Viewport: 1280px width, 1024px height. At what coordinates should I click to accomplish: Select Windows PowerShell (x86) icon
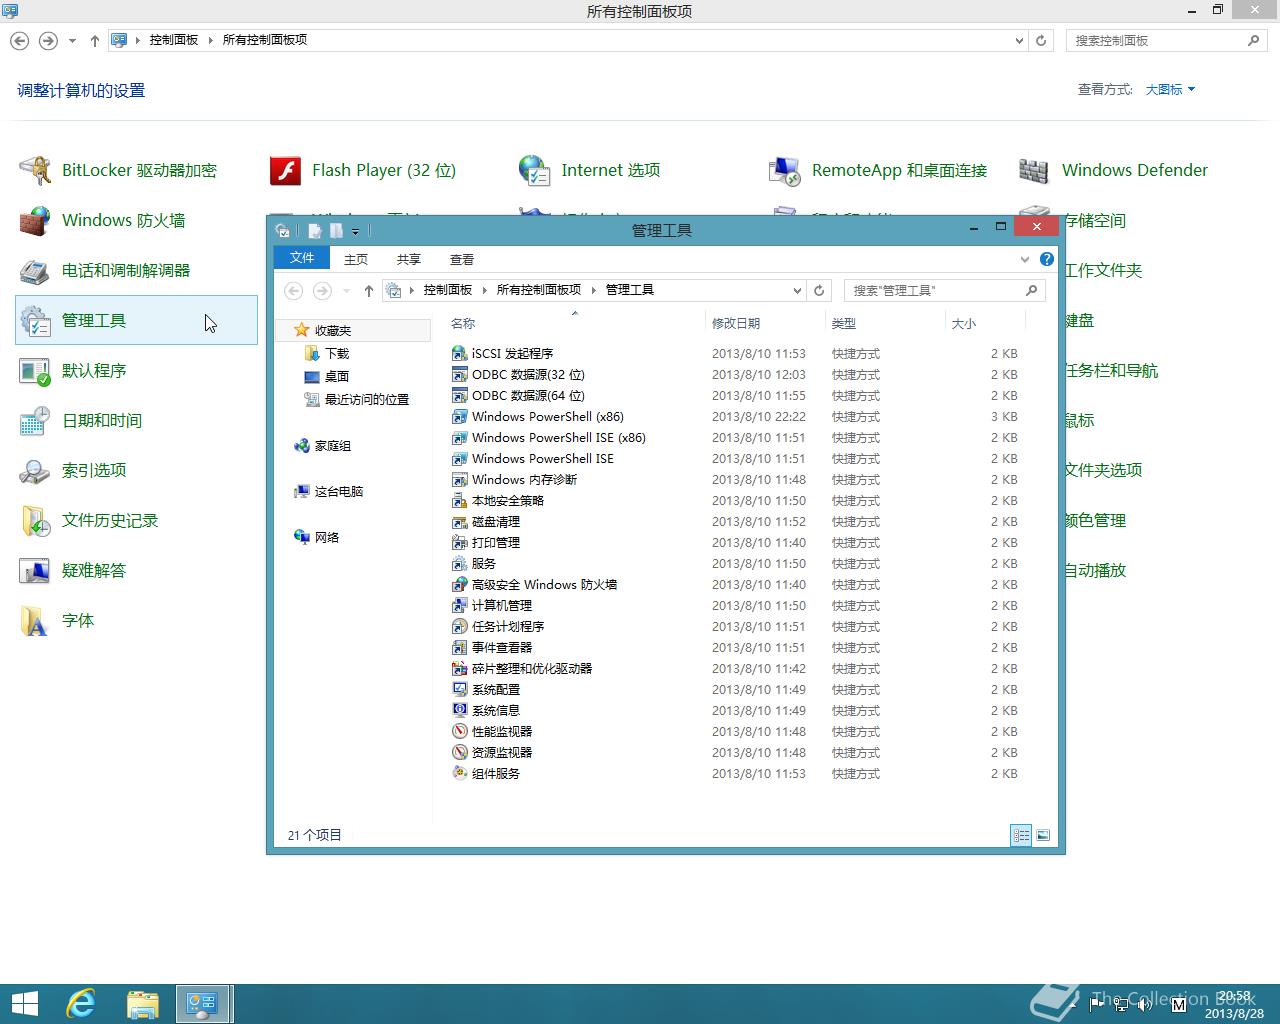460,416
